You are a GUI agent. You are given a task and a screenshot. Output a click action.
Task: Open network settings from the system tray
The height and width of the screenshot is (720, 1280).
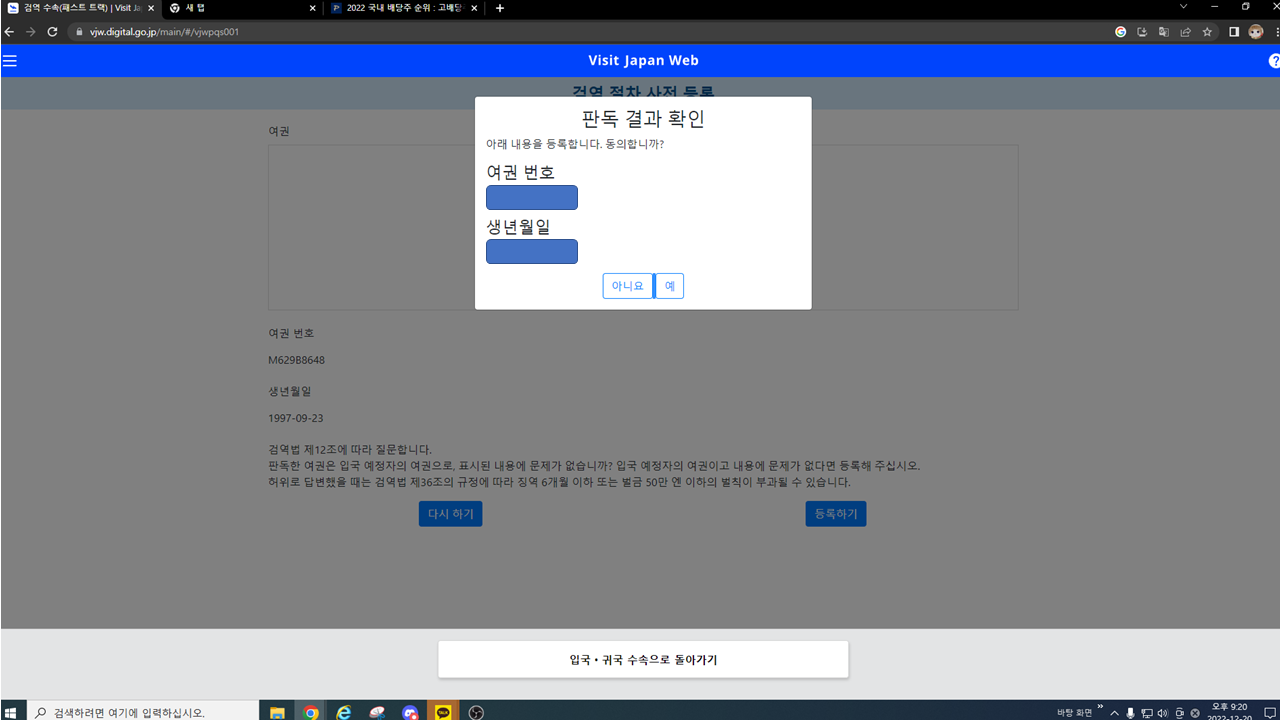tap(1146, 713)
